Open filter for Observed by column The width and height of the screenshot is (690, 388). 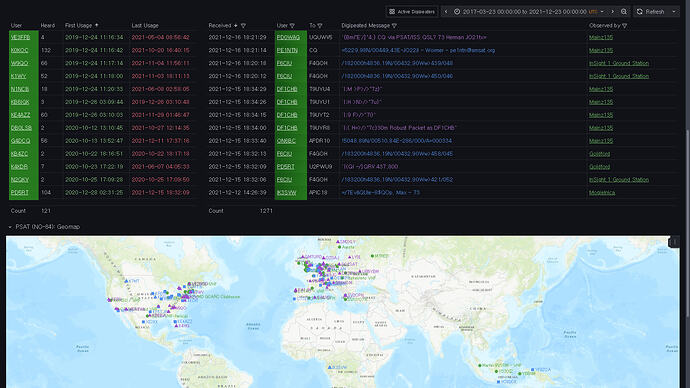click(x=624, y=26)
